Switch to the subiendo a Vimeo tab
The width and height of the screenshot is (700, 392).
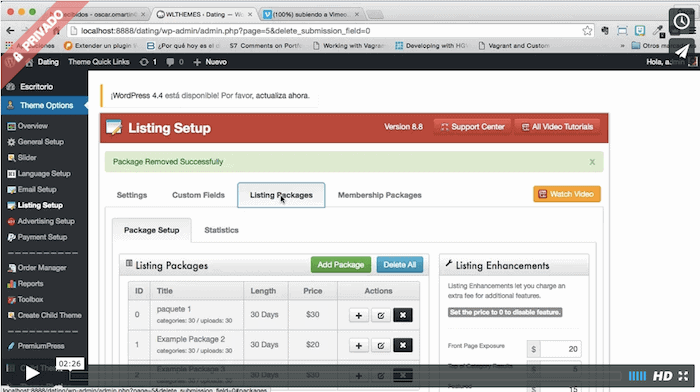point(310,14)
